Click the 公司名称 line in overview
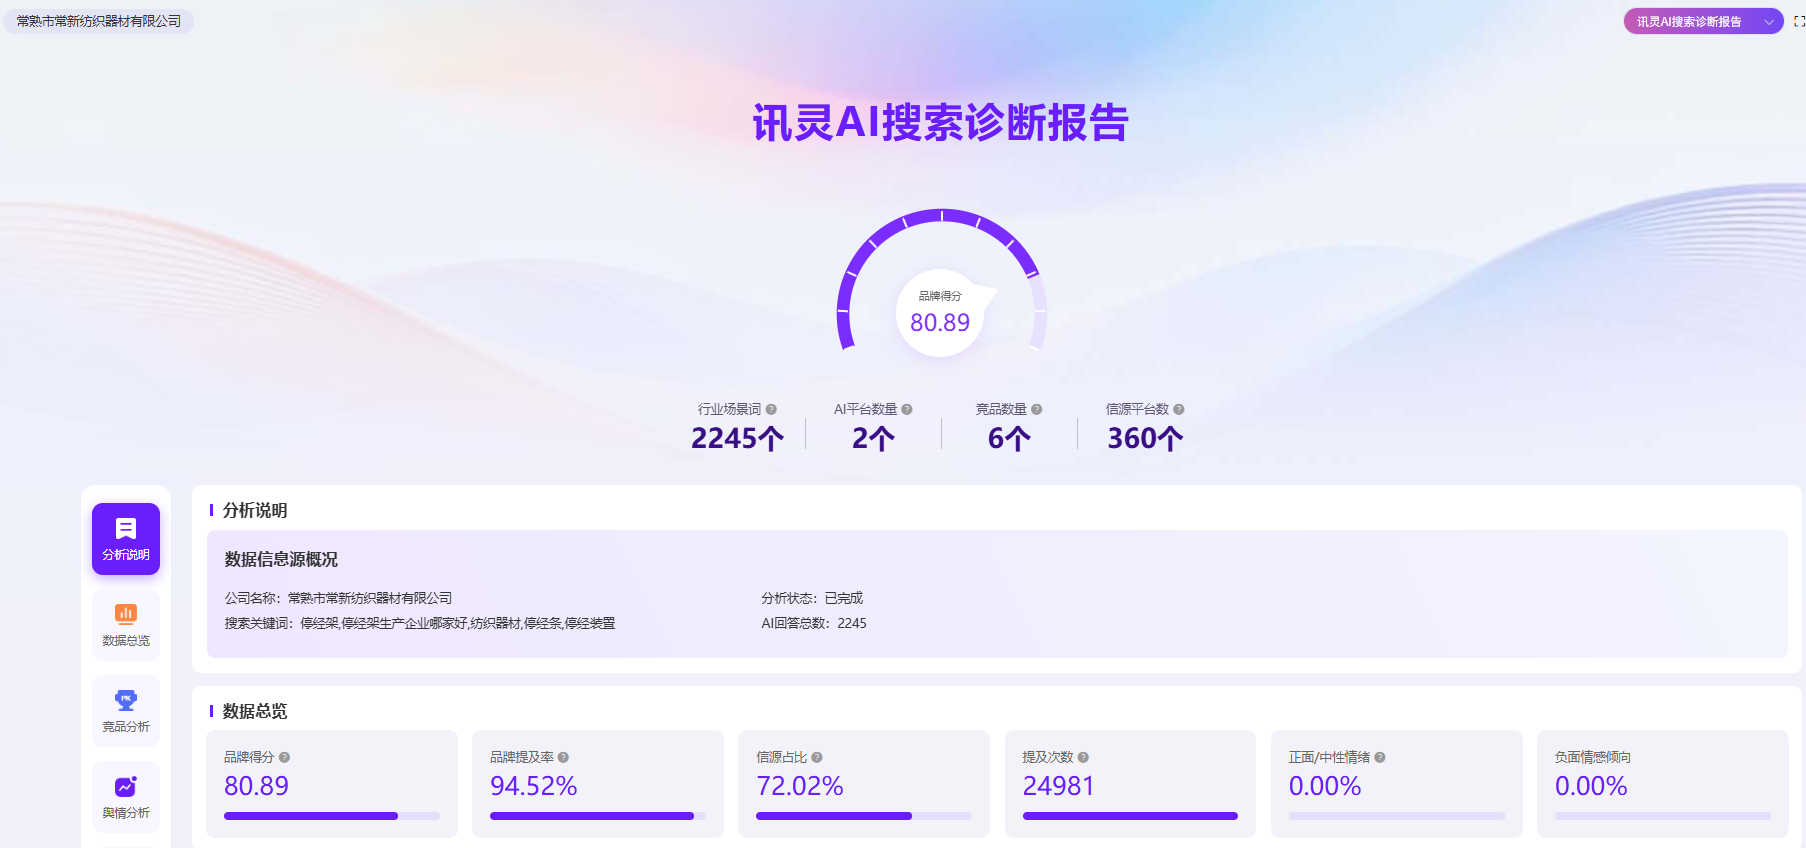 [x=338, y=598]
